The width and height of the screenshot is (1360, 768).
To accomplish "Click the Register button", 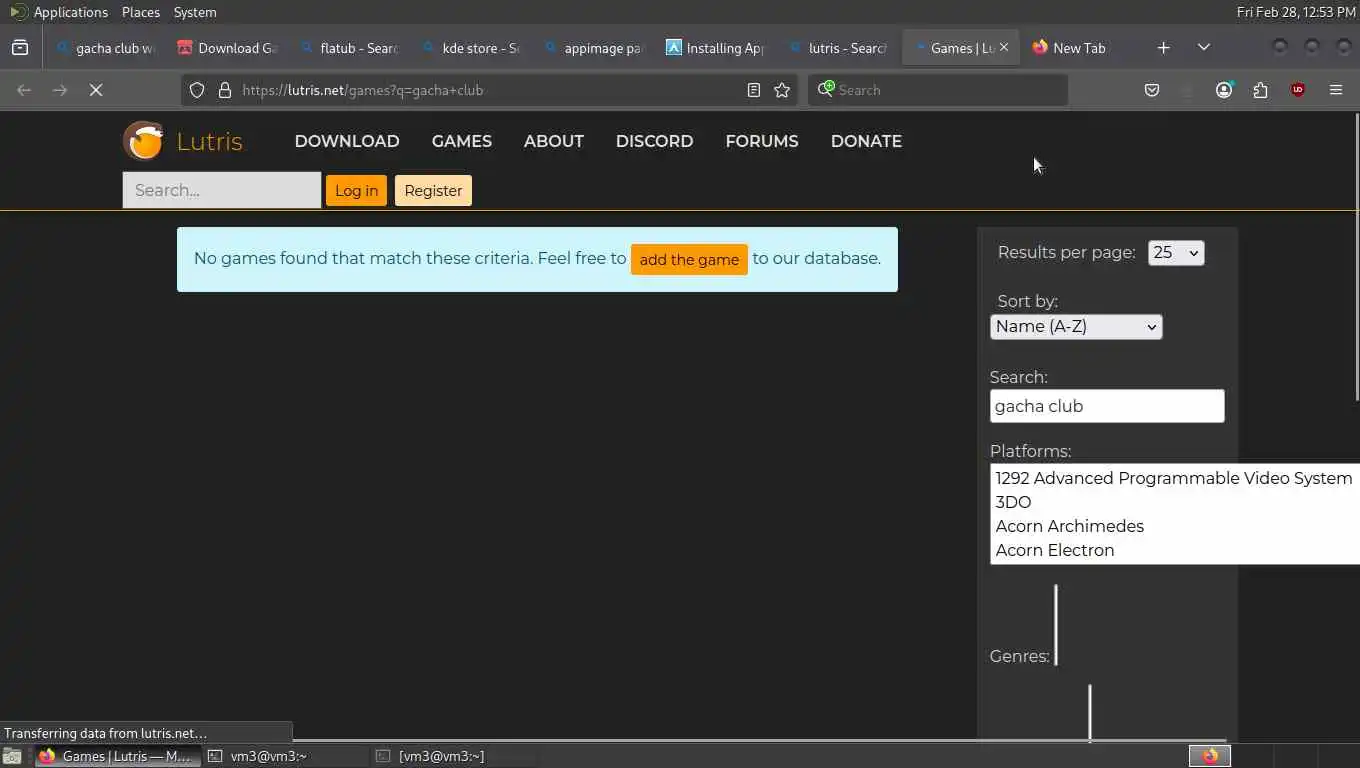I will pos(433,190).
